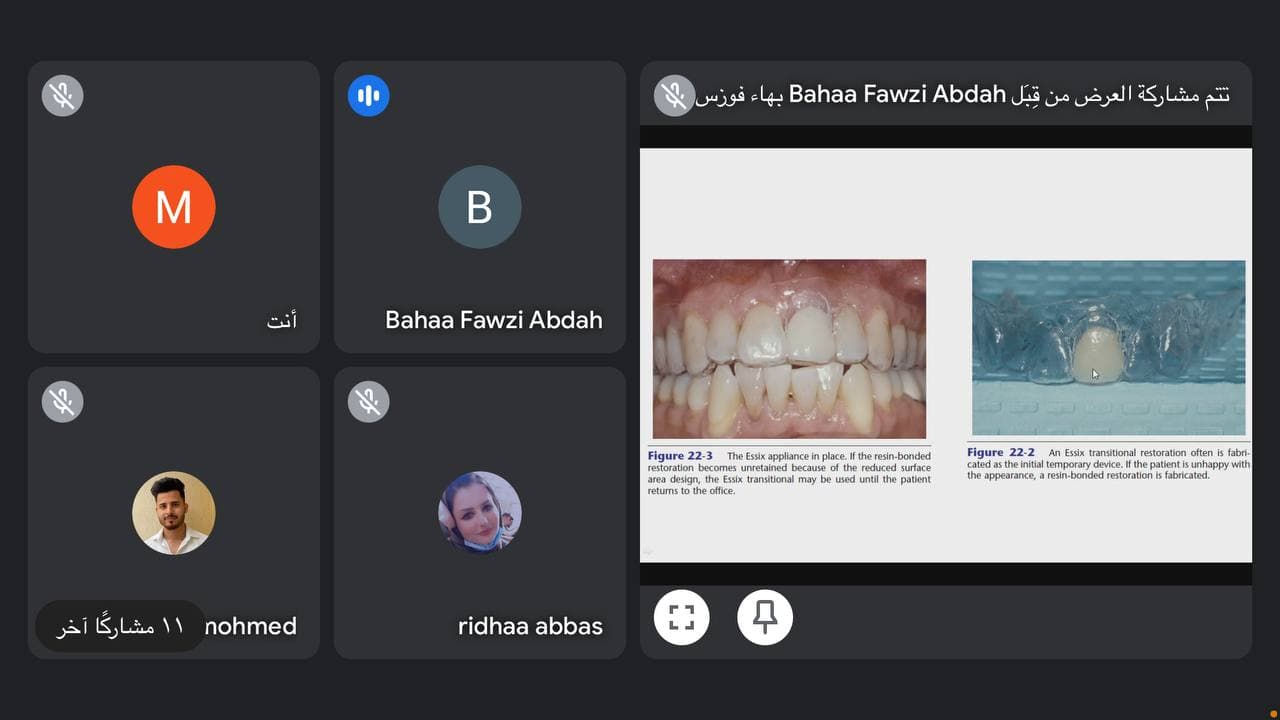The width and height of the screenshot is (1280, 720).
Task: Select mohmed's profile photo
Action: click(x=174, y=513)
